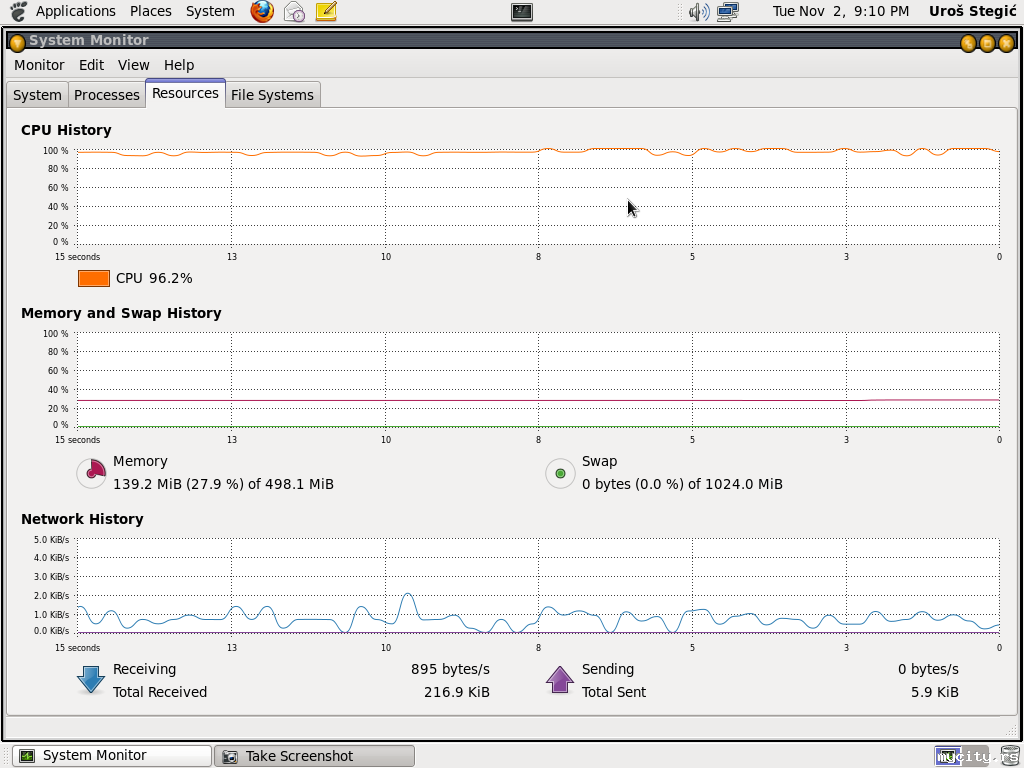The image size is (1024, 768).
Task: Click the purple Sending arrow icon
Action: pos(560,680)
